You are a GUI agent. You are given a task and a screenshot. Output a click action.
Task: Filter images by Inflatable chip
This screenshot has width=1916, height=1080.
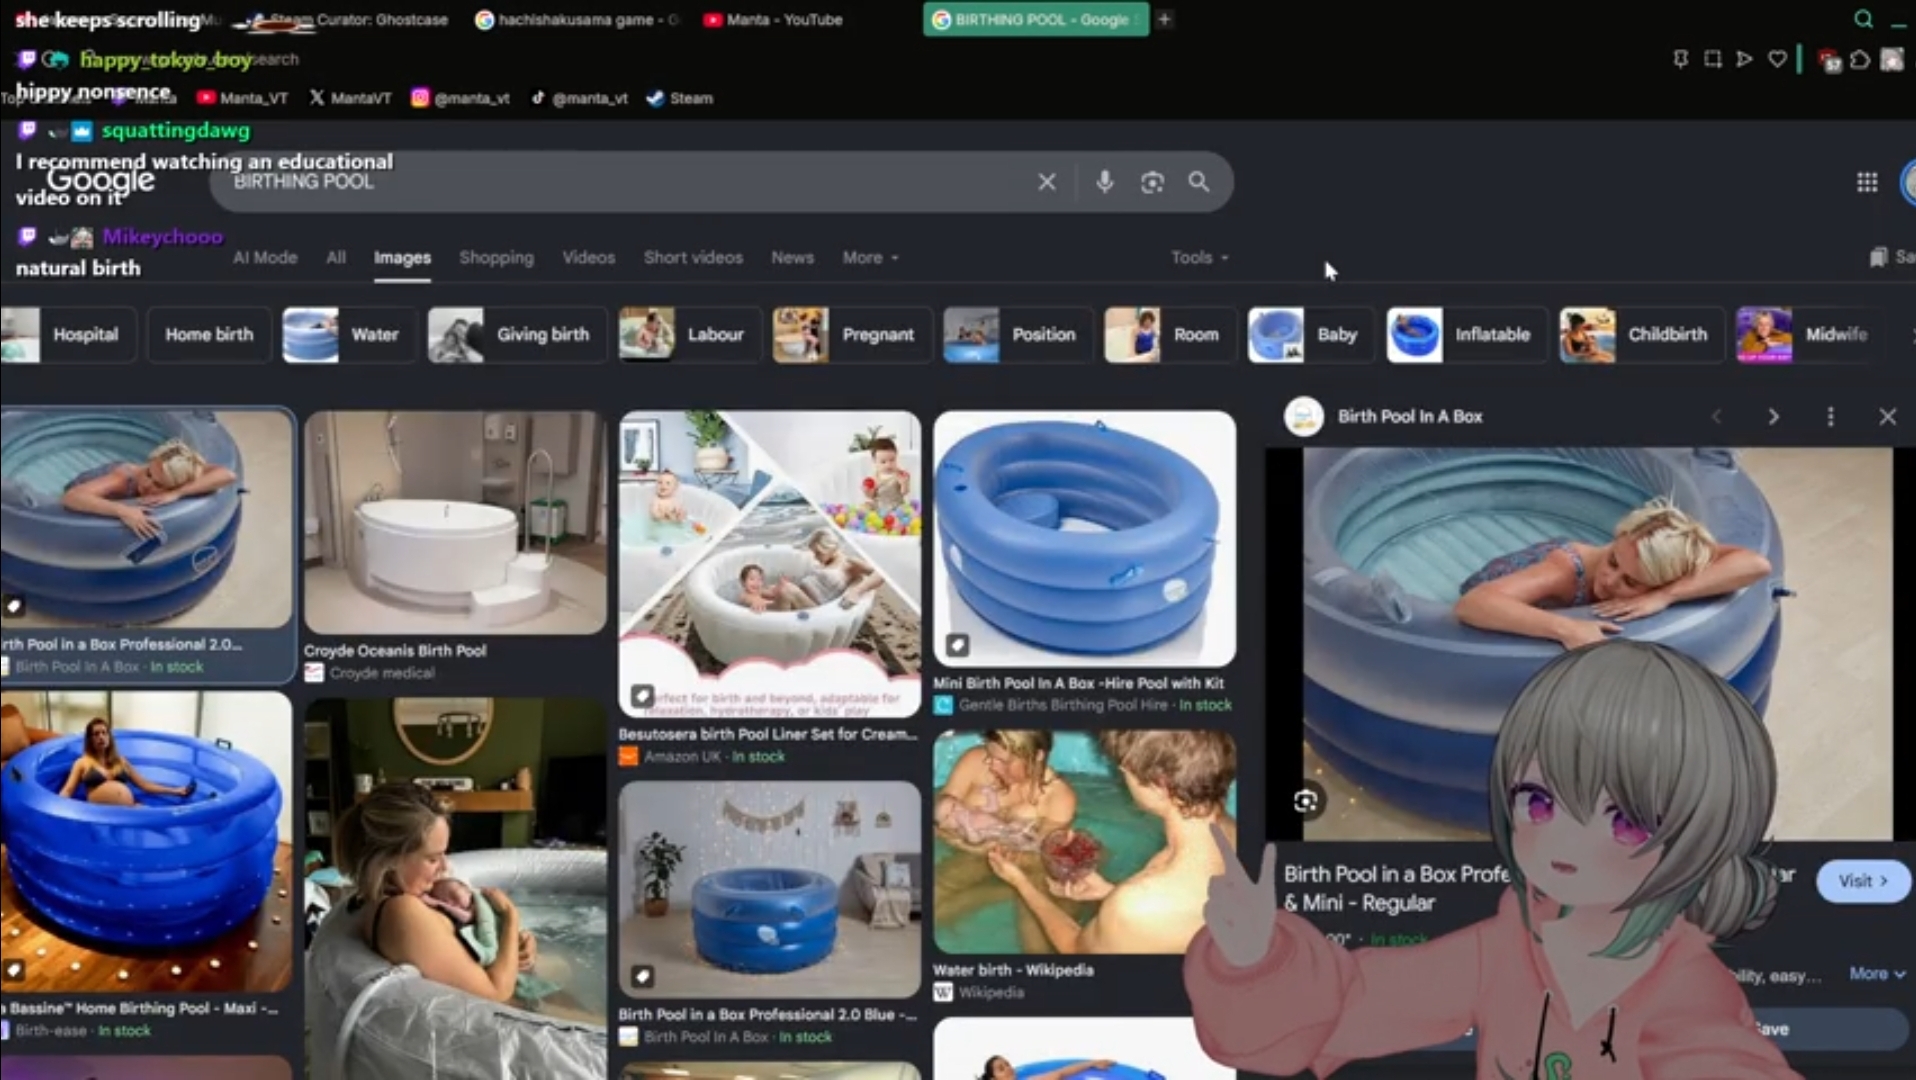pos(1465,335)
